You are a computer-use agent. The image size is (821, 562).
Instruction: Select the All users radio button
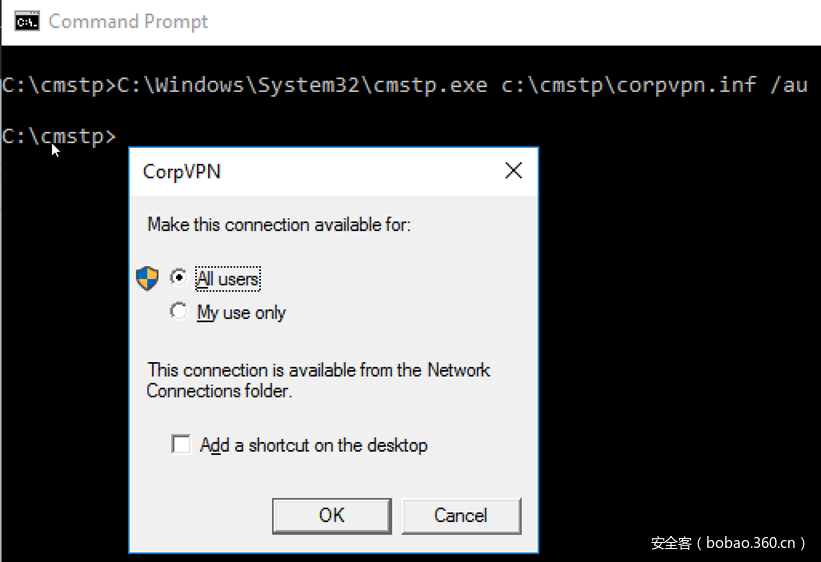pyautogui.click(x=179, y=277)
